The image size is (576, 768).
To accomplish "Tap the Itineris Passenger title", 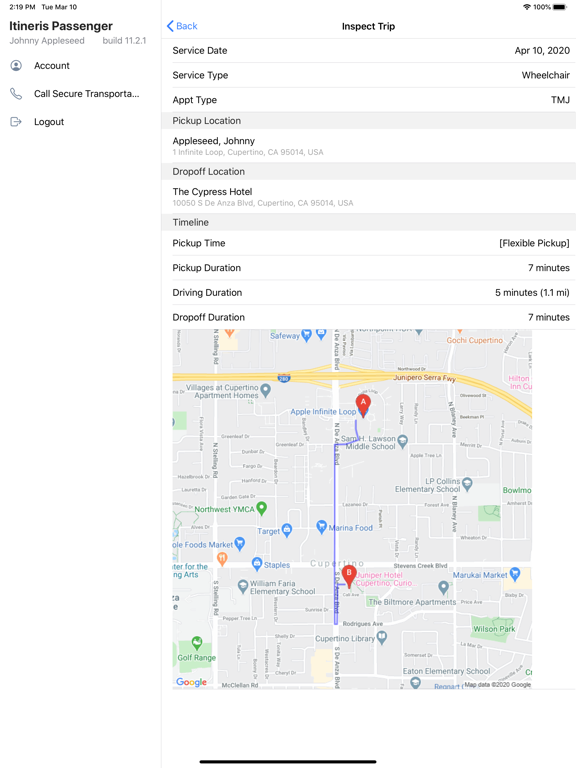I will click(61, 26).
